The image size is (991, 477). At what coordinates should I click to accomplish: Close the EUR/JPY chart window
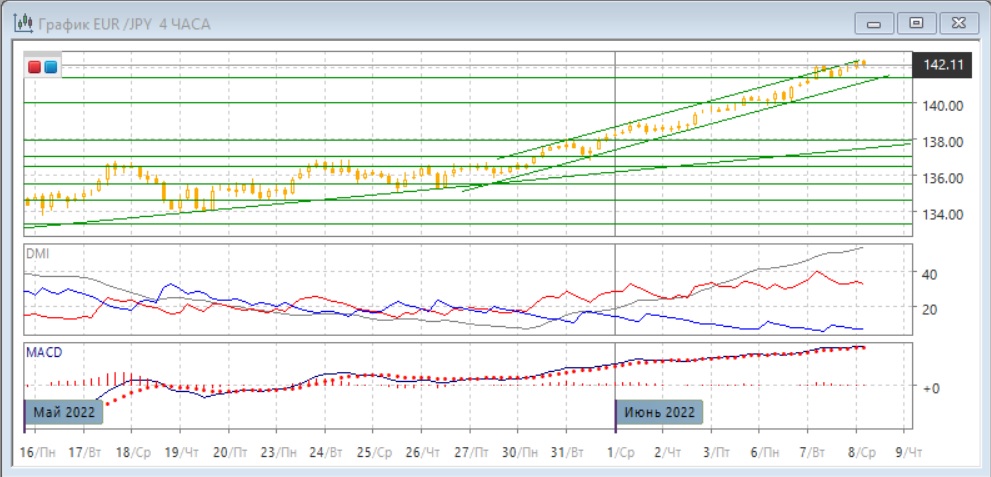(956, 23)
